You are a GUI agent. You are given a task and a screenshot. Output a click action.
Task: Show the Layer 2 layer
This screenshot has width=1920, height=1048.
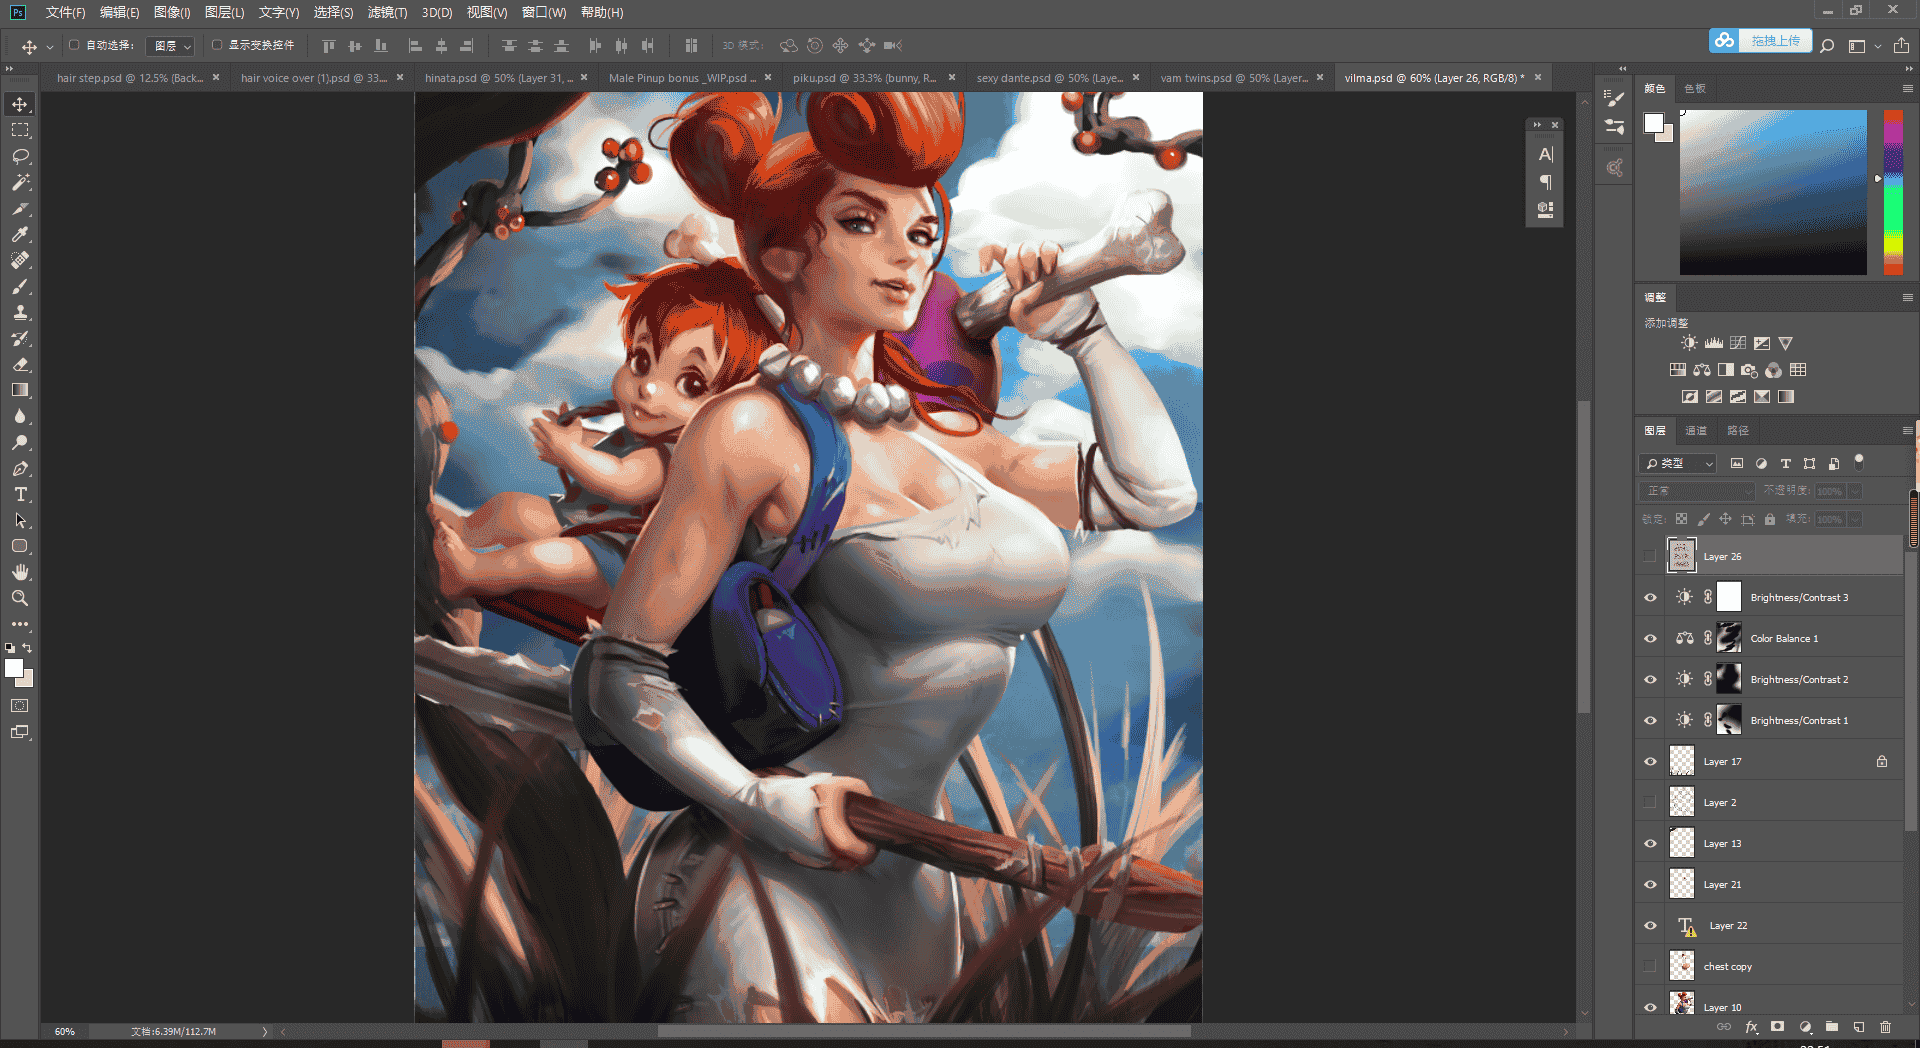pos(1650,803)
